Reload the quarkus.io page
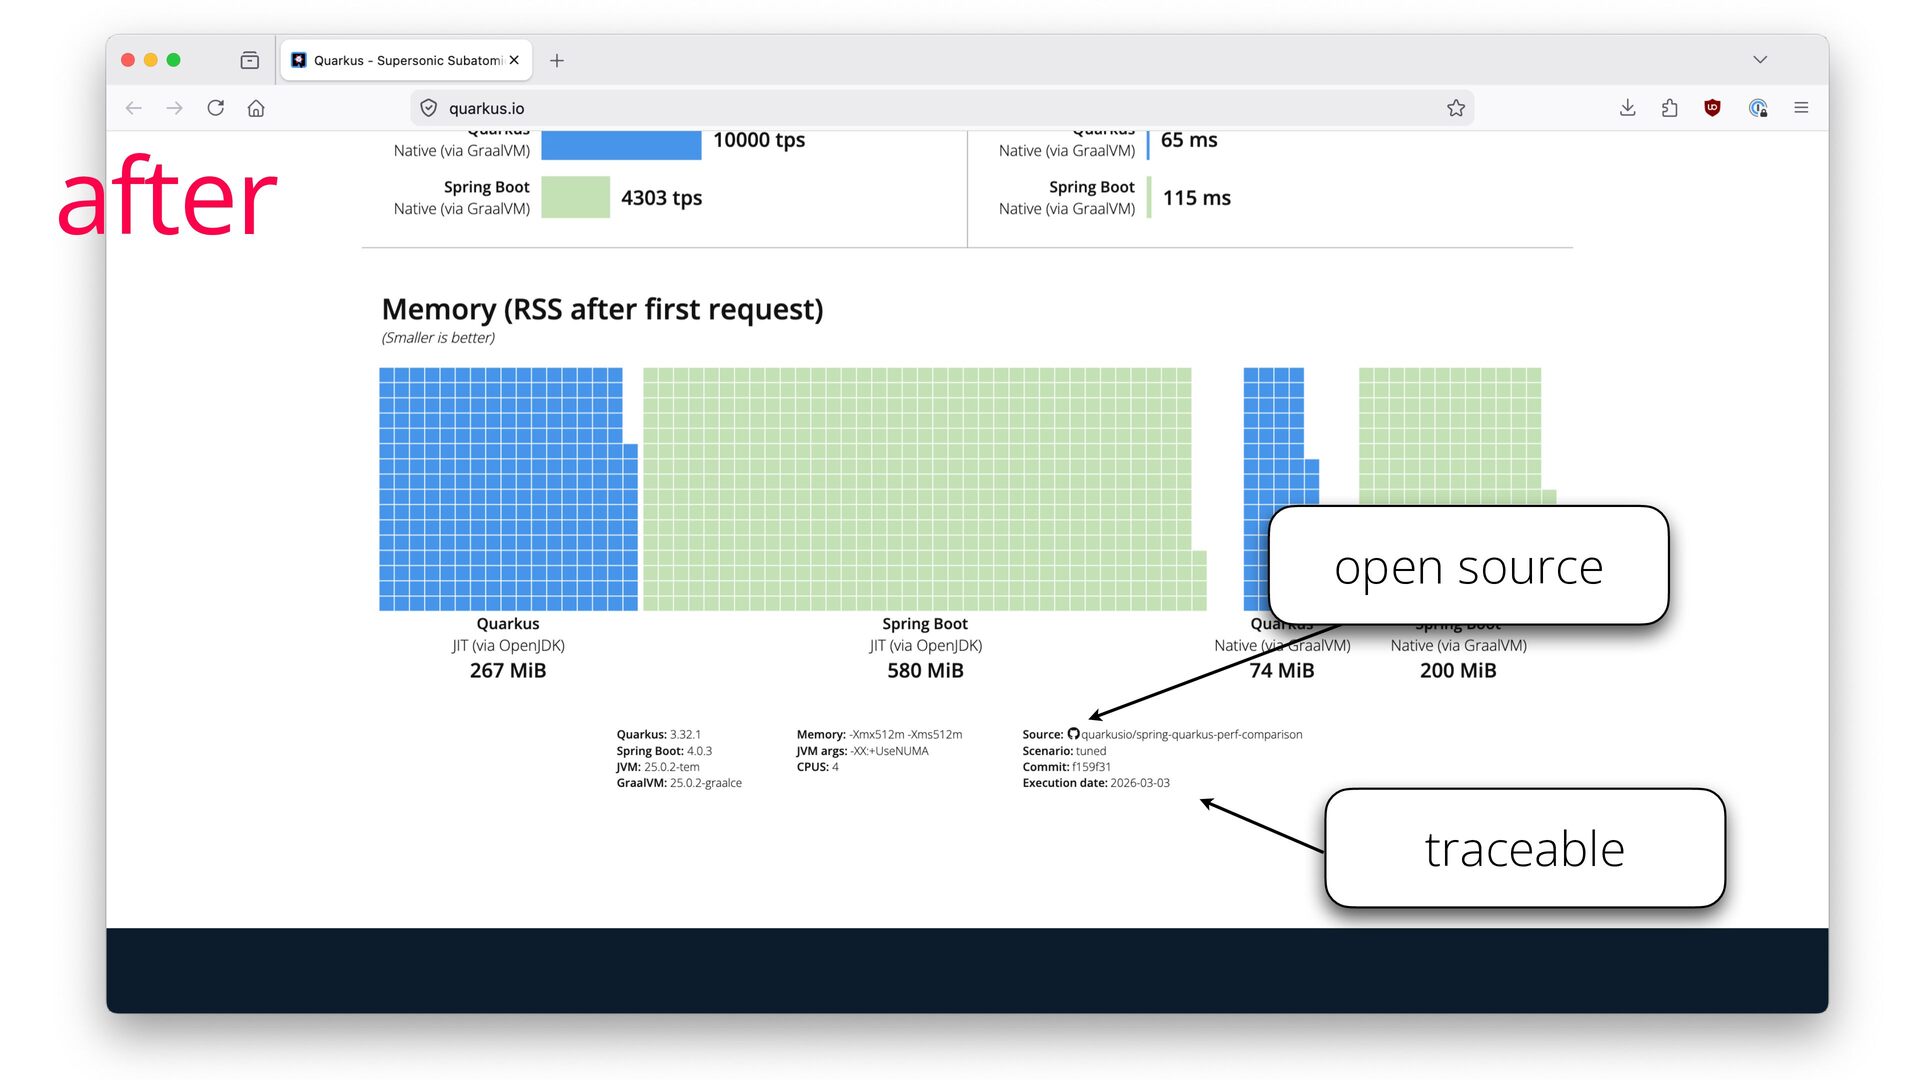 (x=215, y=108)
